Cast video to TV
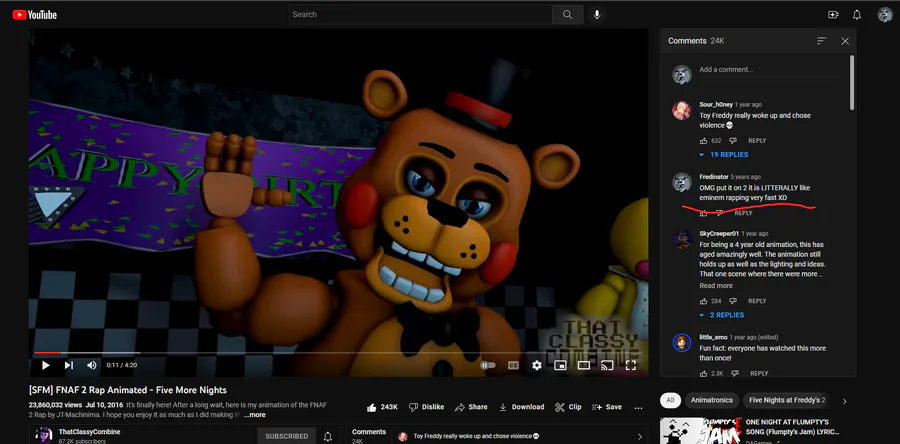 coord(607,365)
